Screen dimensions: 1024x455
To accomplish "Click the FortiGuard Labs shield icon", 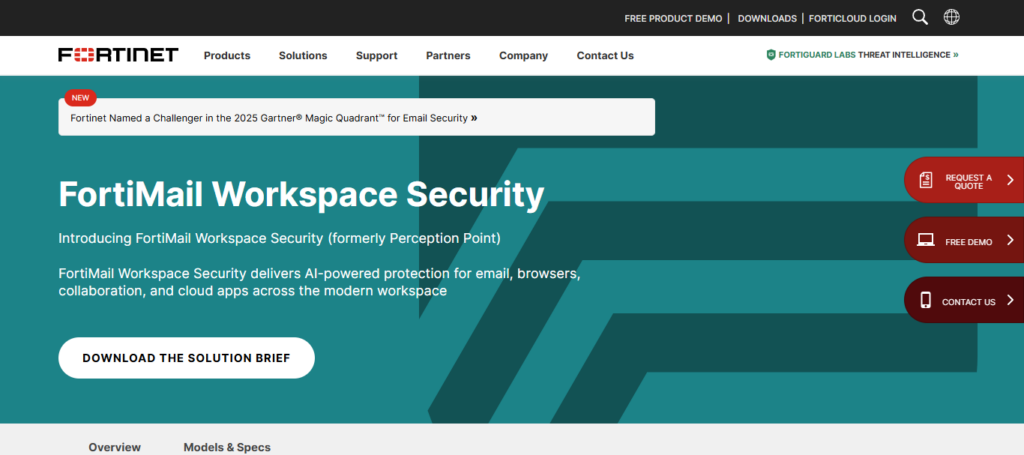I will pos(771,55).
